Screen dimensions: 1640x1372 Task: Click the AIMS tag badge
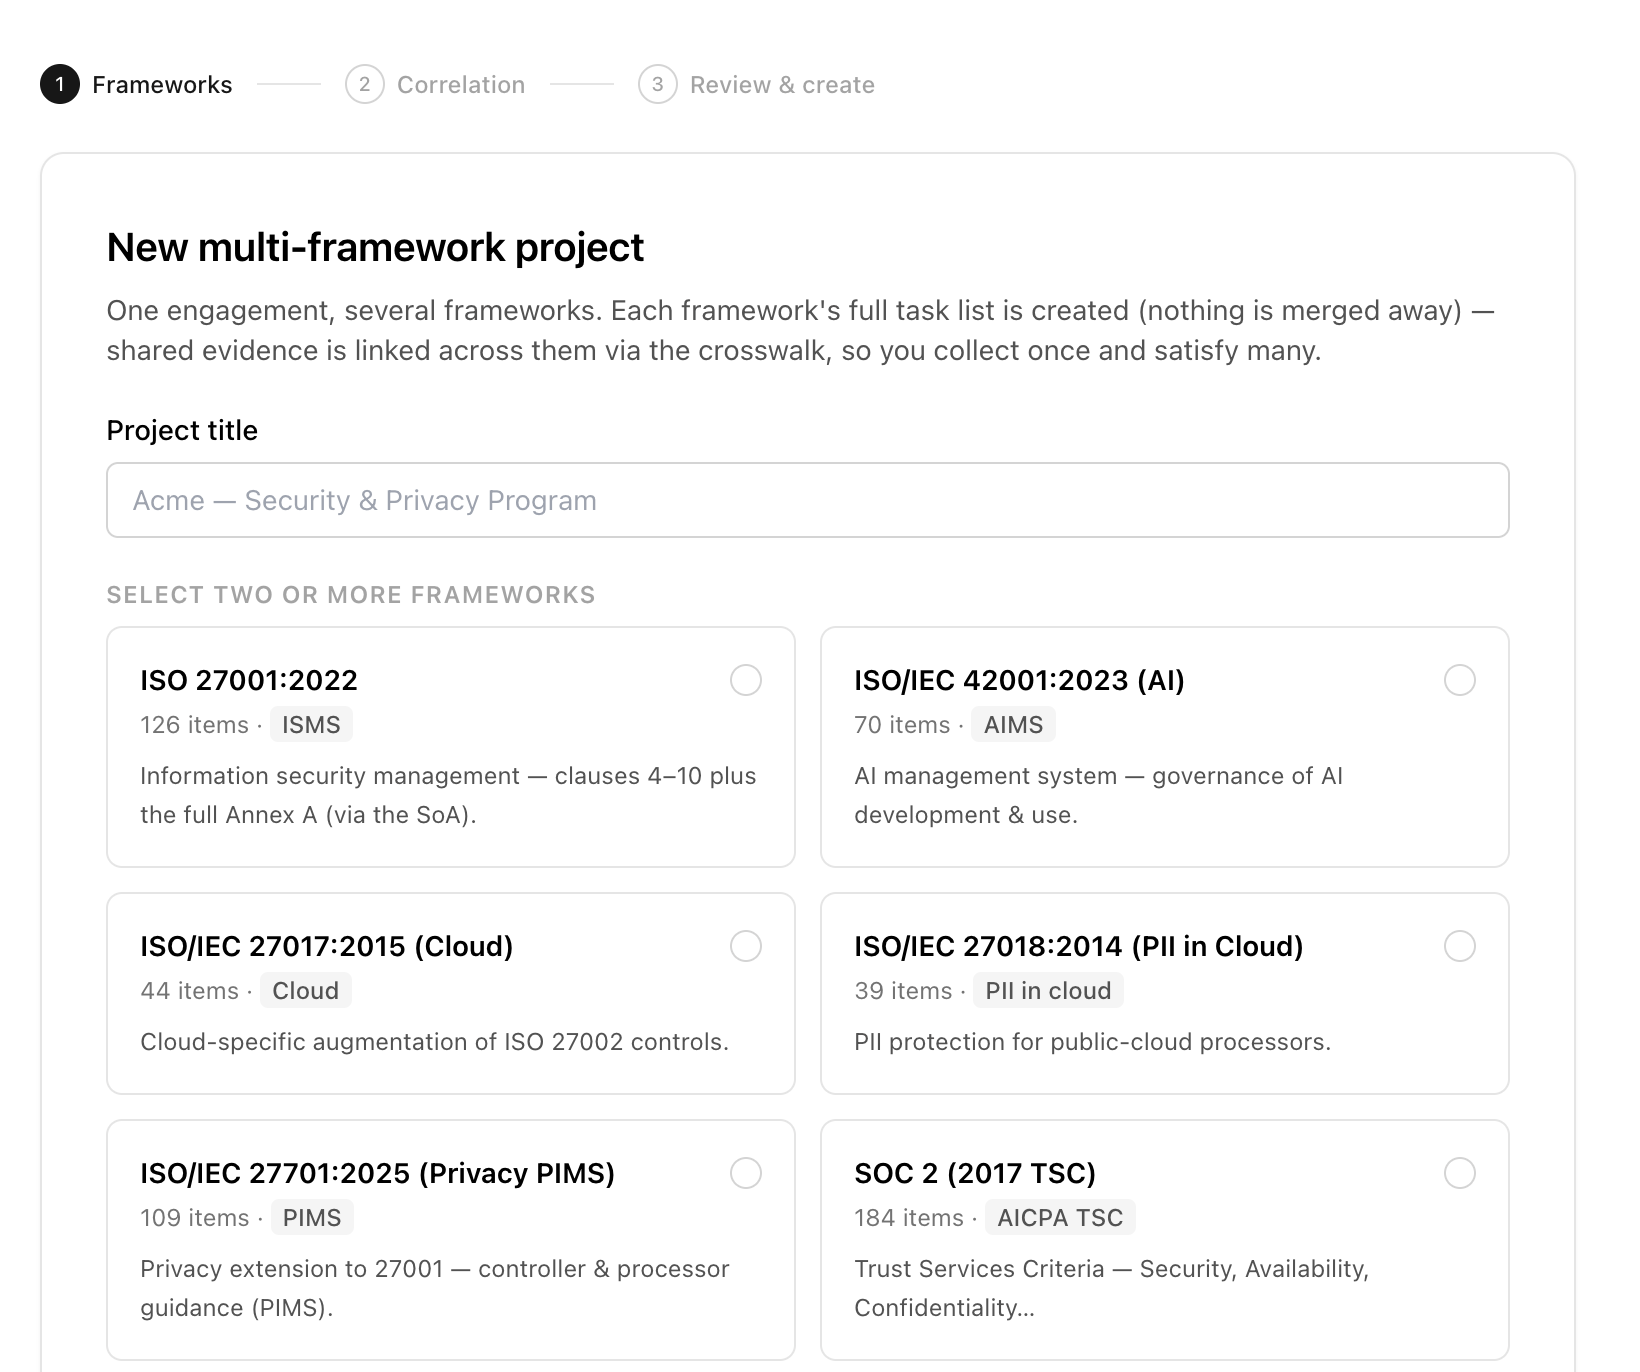click(x=1013, y=725)
